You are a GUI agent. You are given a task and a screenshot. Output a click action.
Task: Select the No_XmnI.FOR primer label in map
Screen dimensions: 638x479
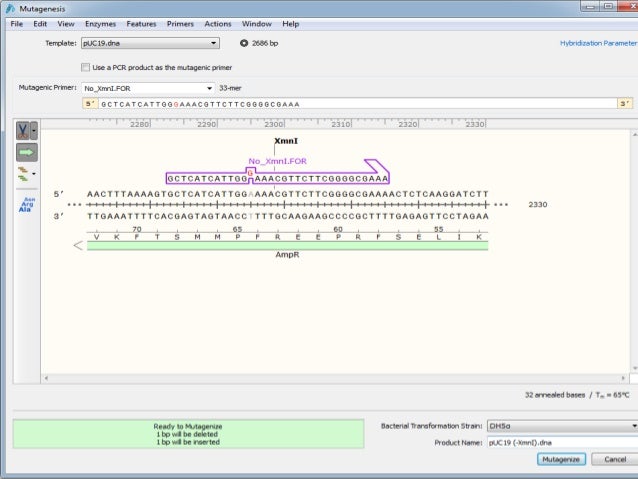(x=277, y=161)
